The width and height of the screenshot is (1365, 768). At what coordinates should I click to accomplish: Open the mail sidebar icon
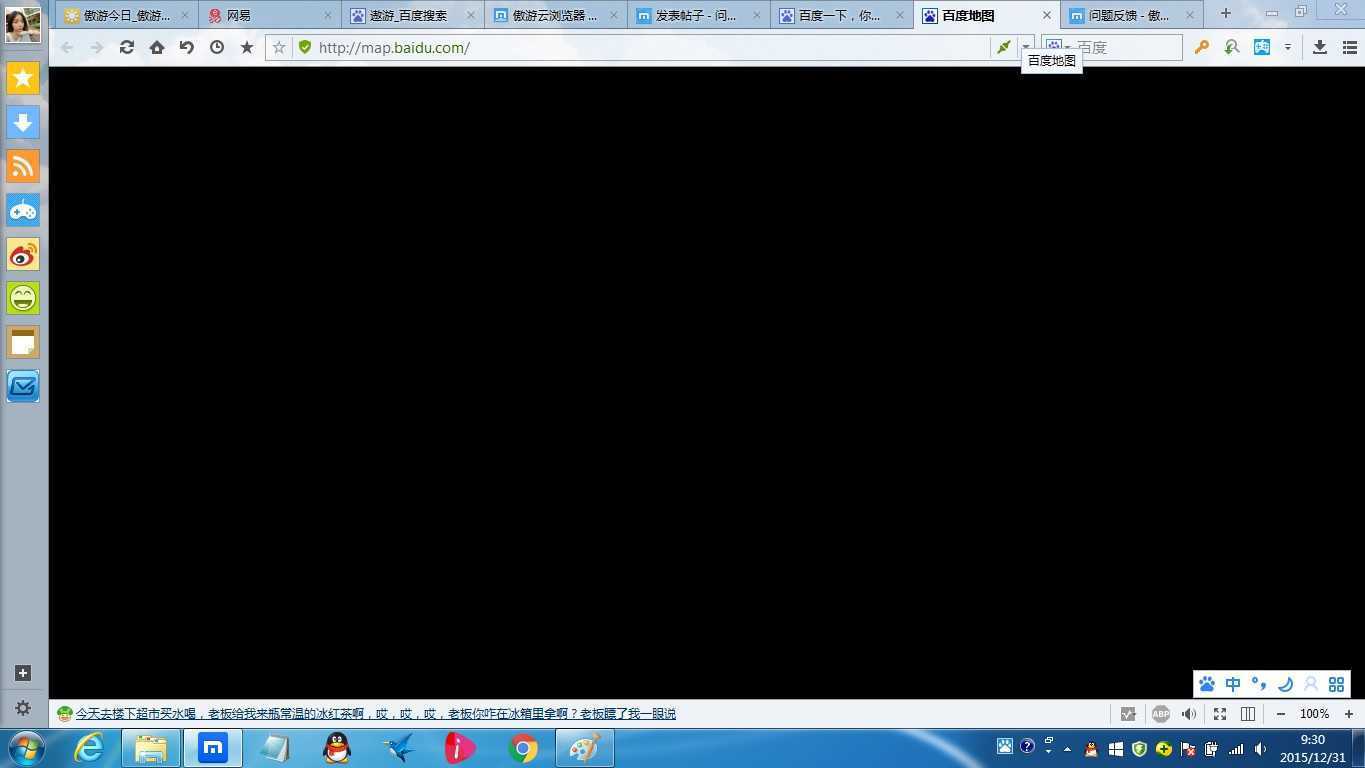[23, 386]
